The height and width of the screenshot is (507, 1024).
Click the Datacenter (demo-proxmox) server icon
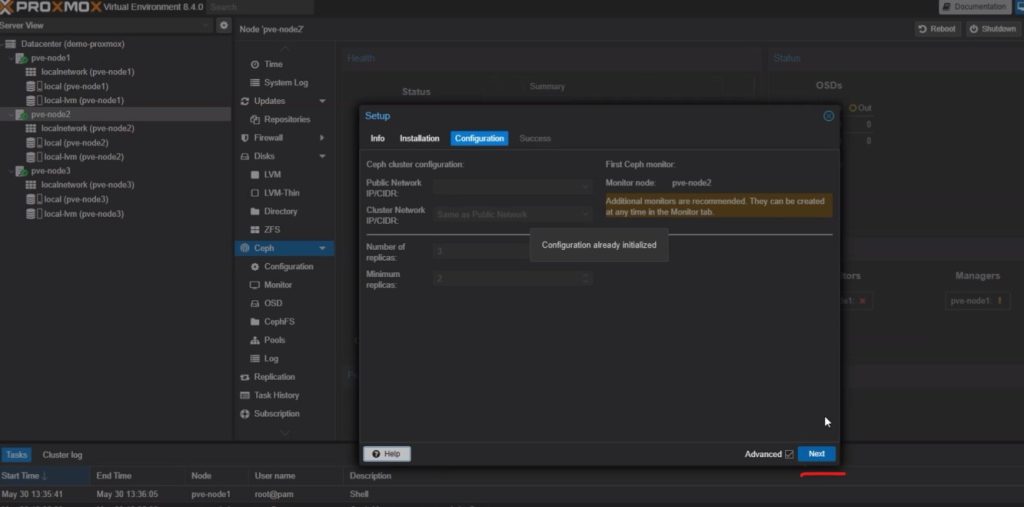tap(10, 44)
